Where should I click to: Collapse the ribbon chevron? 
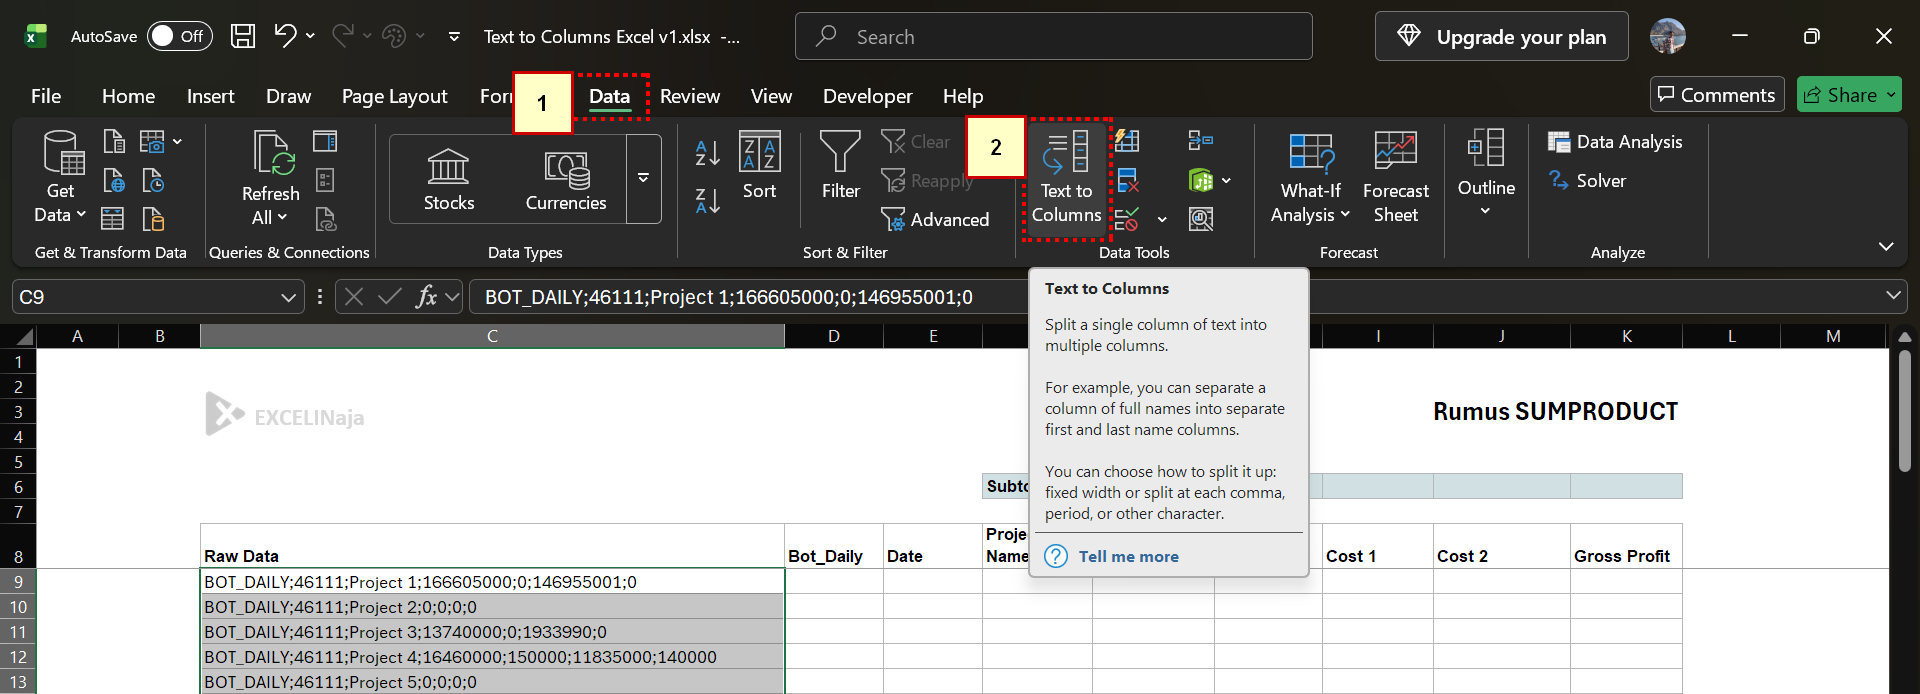tap(1886, 246)
